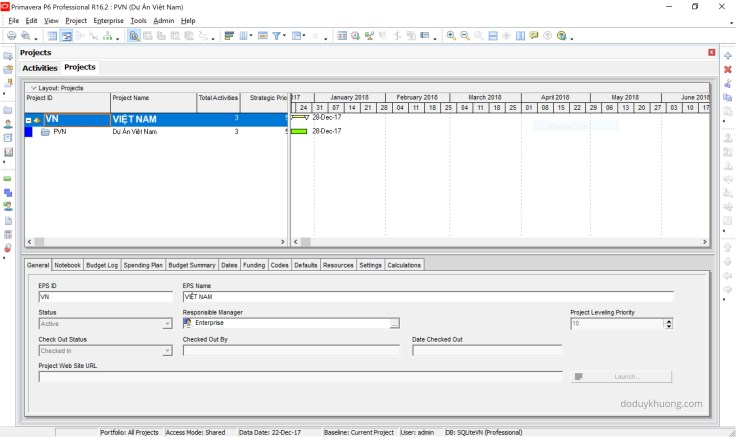Click the EPS ID input field
Screen dimensions: 736x437
106,297
